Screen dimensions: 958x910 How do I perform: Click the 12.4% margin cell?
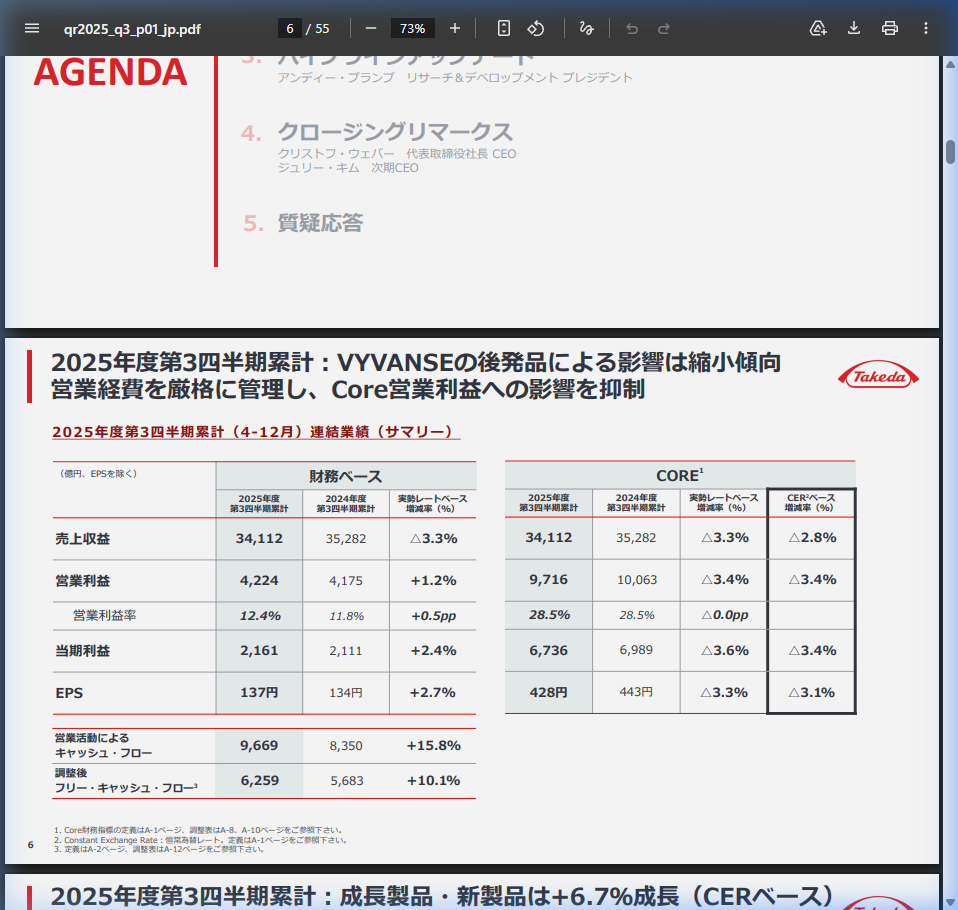pyautogui.click(x=260, y=616)
